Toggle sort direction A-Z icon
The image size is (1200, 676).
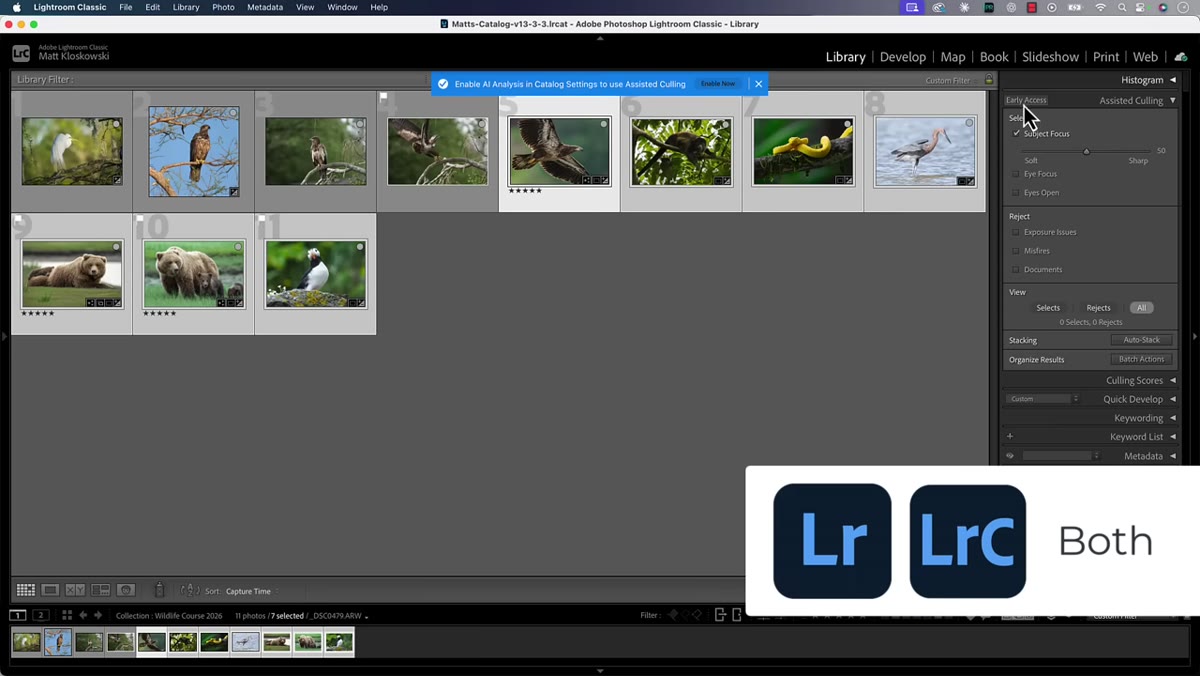point(190,590)
